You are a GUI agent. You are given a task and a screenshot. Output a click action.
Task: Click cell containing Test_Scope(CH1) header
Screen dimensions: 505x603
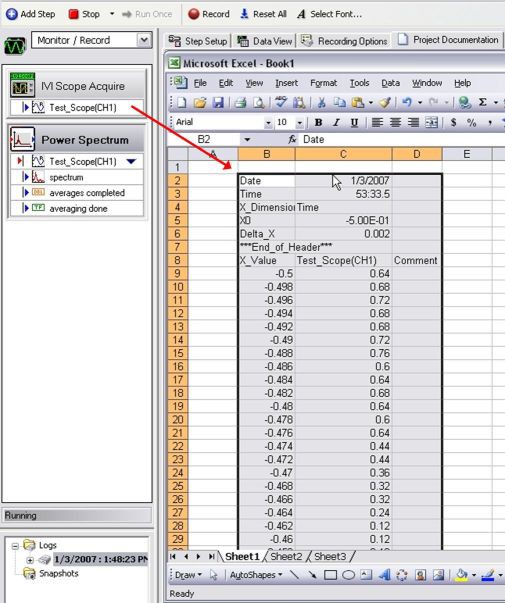pyautogui.click(x=343, y=260)
